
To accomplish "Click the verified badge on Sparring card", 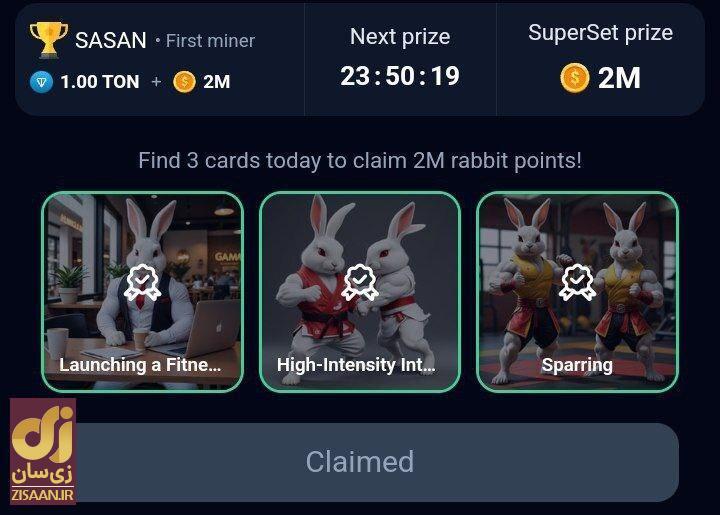I will [577, 282].
